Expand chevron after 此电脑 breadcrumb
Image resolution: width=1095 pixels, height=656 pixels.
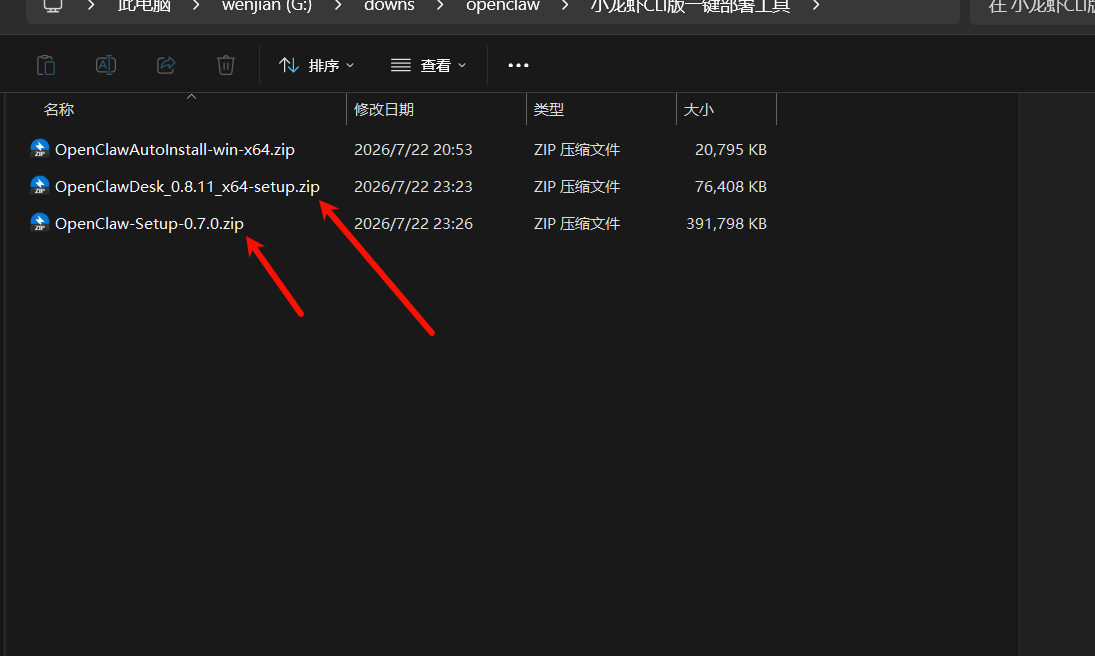tap(196, 6)
